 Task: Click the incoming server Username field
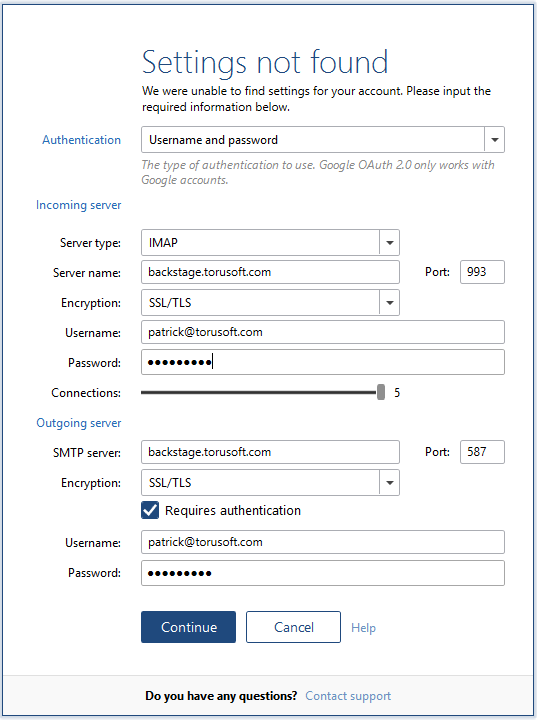coord(322,332)
